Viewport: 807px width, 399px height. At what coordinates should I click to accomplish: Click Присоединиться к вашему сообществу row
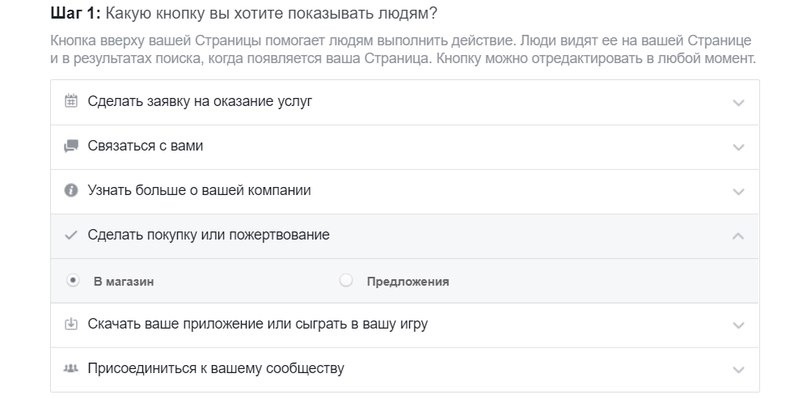tap(405, 370)
